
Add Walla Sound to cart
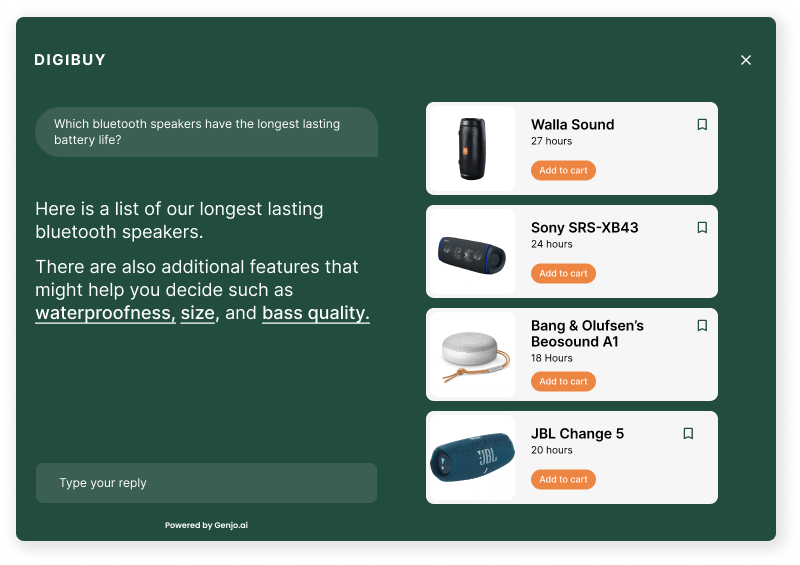(563, 170)
